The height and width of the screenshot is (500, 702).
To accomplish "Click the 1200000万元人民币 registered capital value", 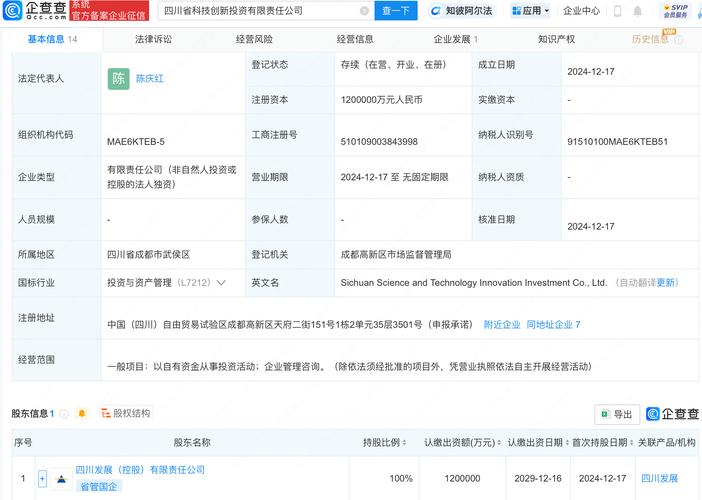I will click(x=381, y=100).
